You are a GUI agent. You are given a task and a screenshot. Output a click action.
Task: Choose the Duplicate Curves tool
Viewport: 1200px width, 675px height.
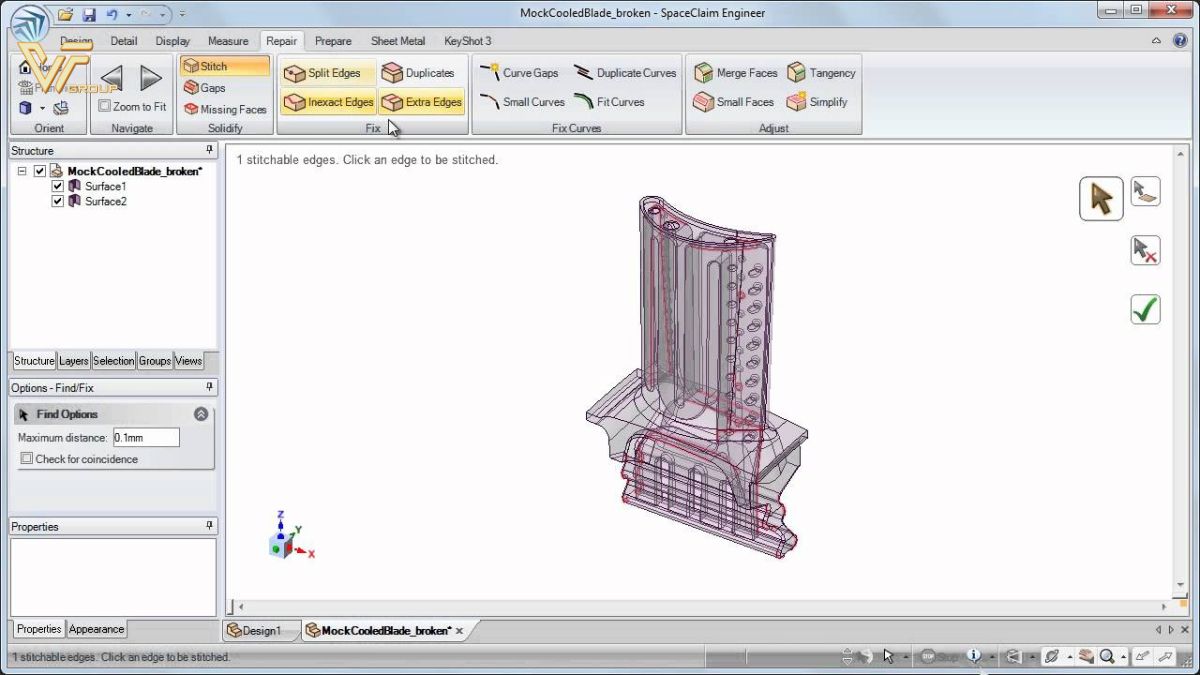pos(625,73)
